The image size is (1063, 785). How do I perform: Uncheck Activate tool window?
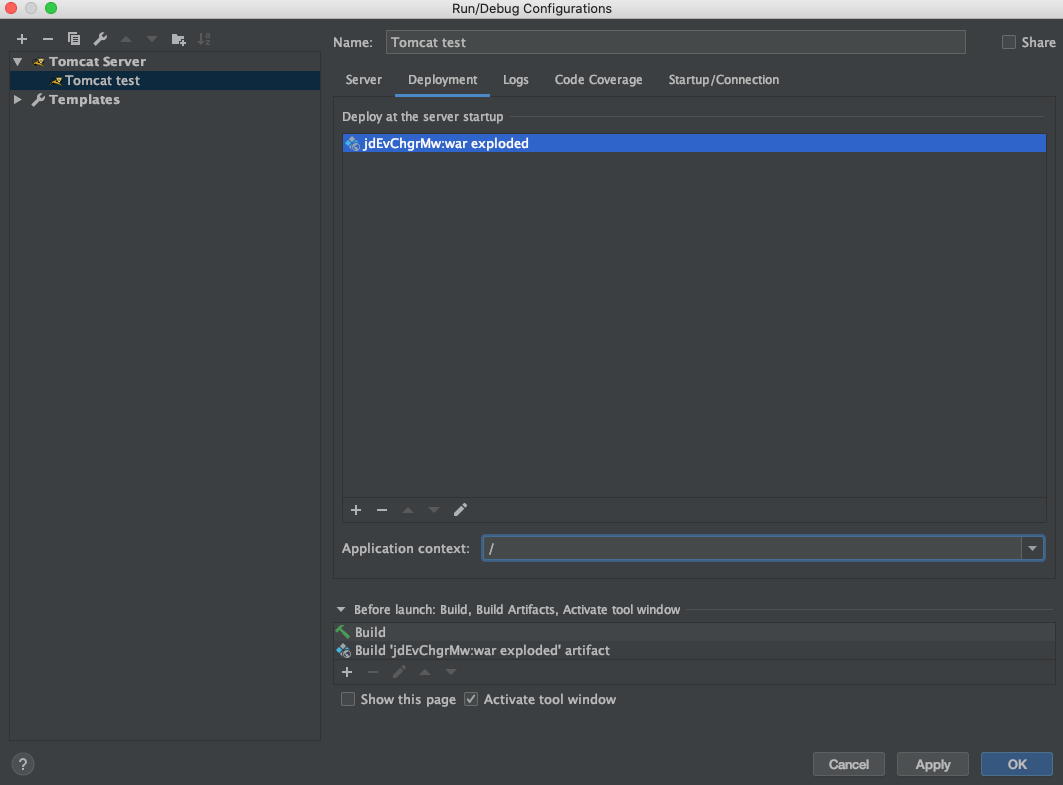point(471,699)
